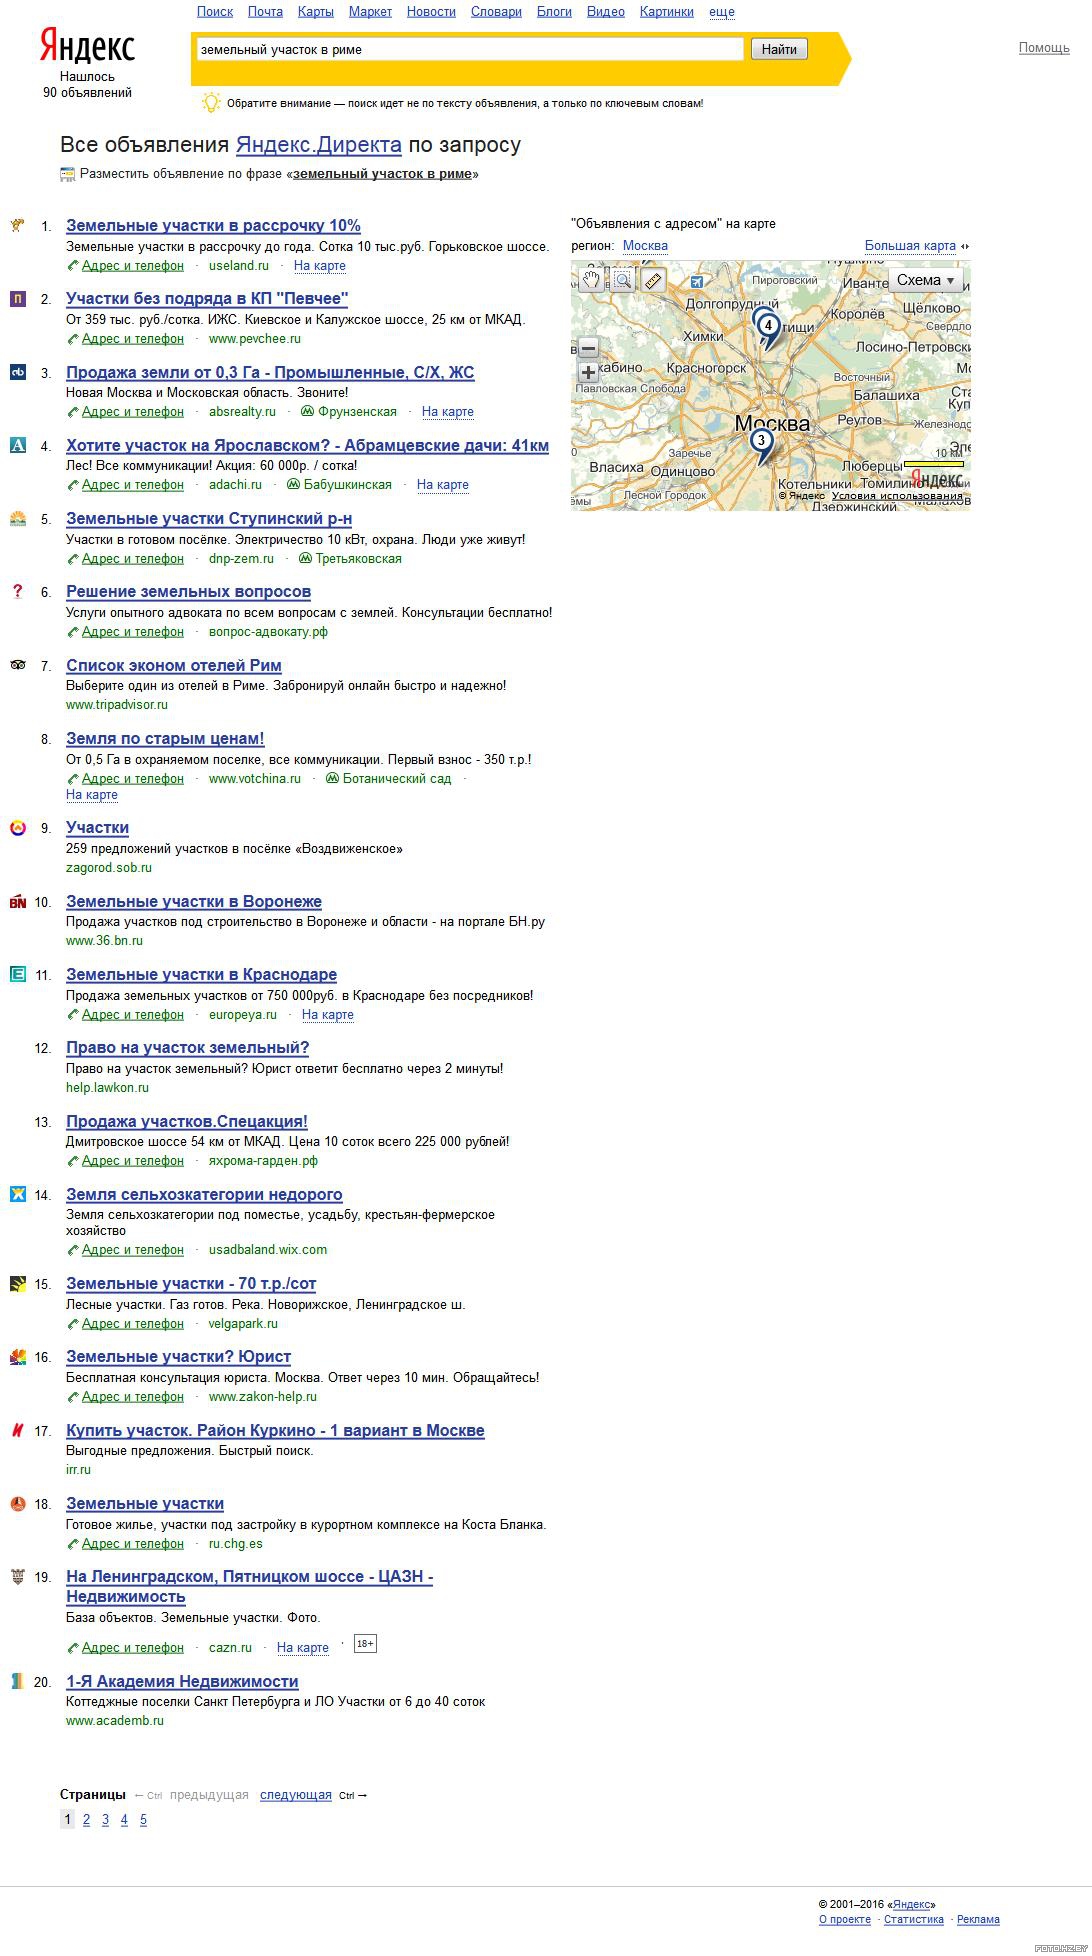Click the favicon of the ЦАЗН Недвижимость ad

click(x=18, y=1576)
